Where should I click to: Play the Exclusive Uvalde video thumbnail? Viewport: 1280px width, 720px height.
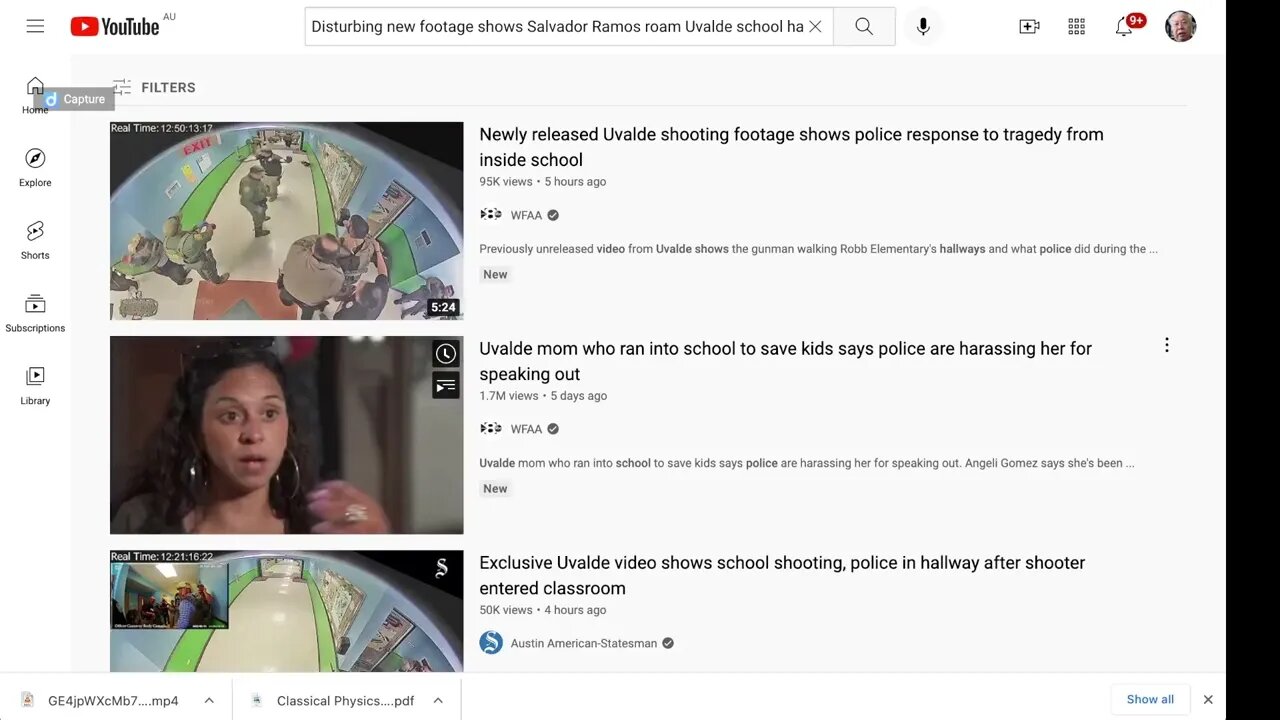(x=286, y=611)
